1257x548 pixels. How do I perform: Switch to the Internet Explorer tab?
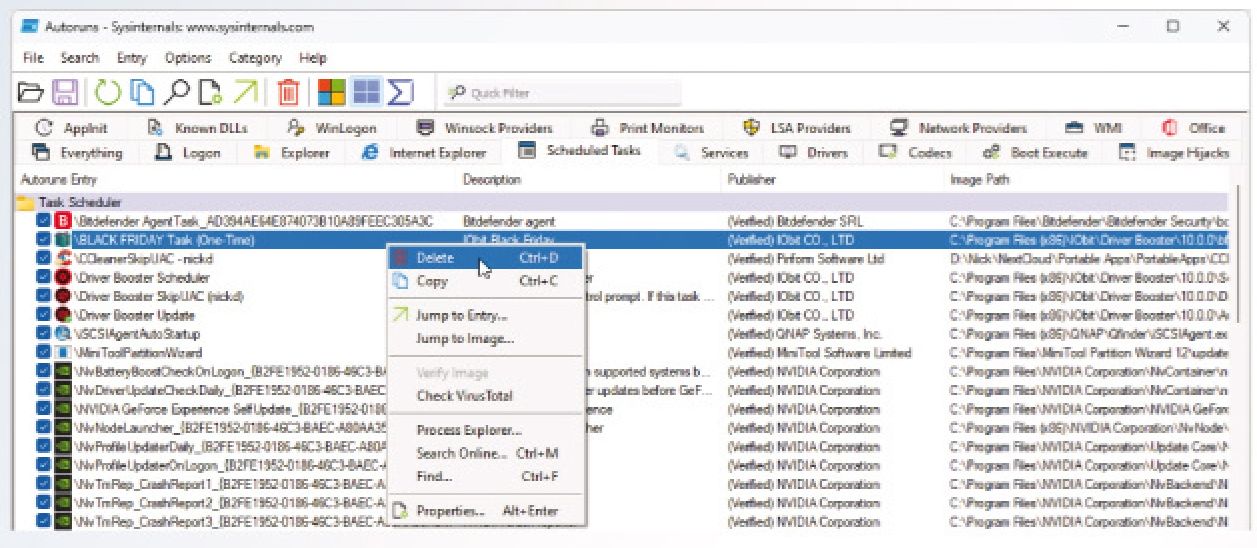tap(424, 153)
